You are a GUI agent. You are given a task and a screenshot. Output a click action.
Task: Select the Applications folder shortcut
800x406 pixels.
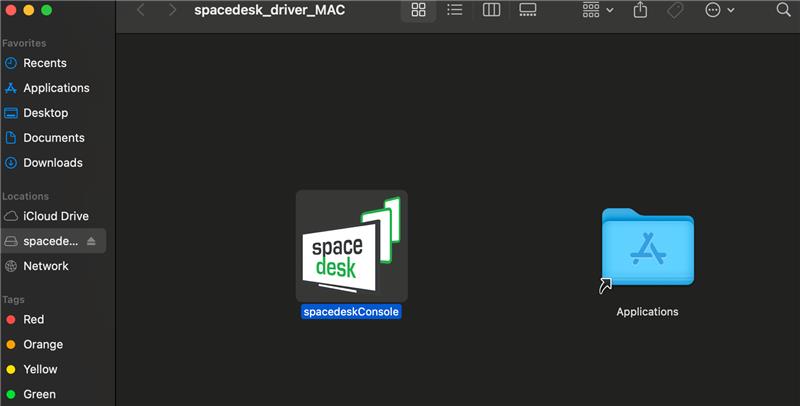pyautogui.click(x=647, y=250)
